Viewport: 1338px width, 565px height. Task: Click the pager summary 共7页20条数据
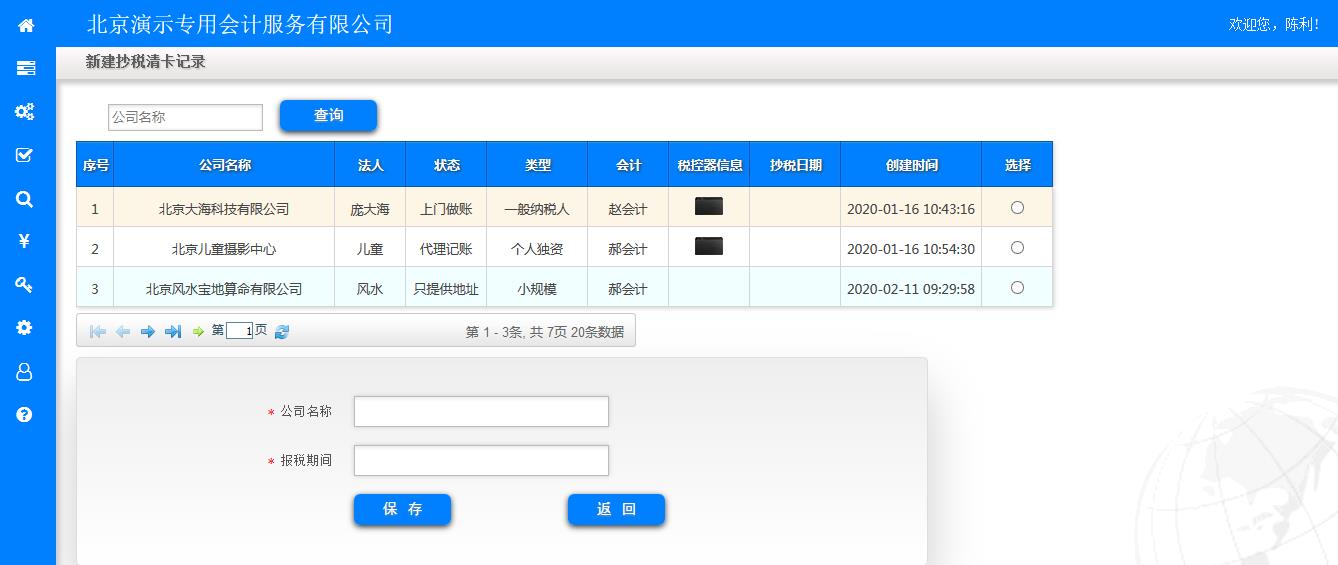(576, 332)
